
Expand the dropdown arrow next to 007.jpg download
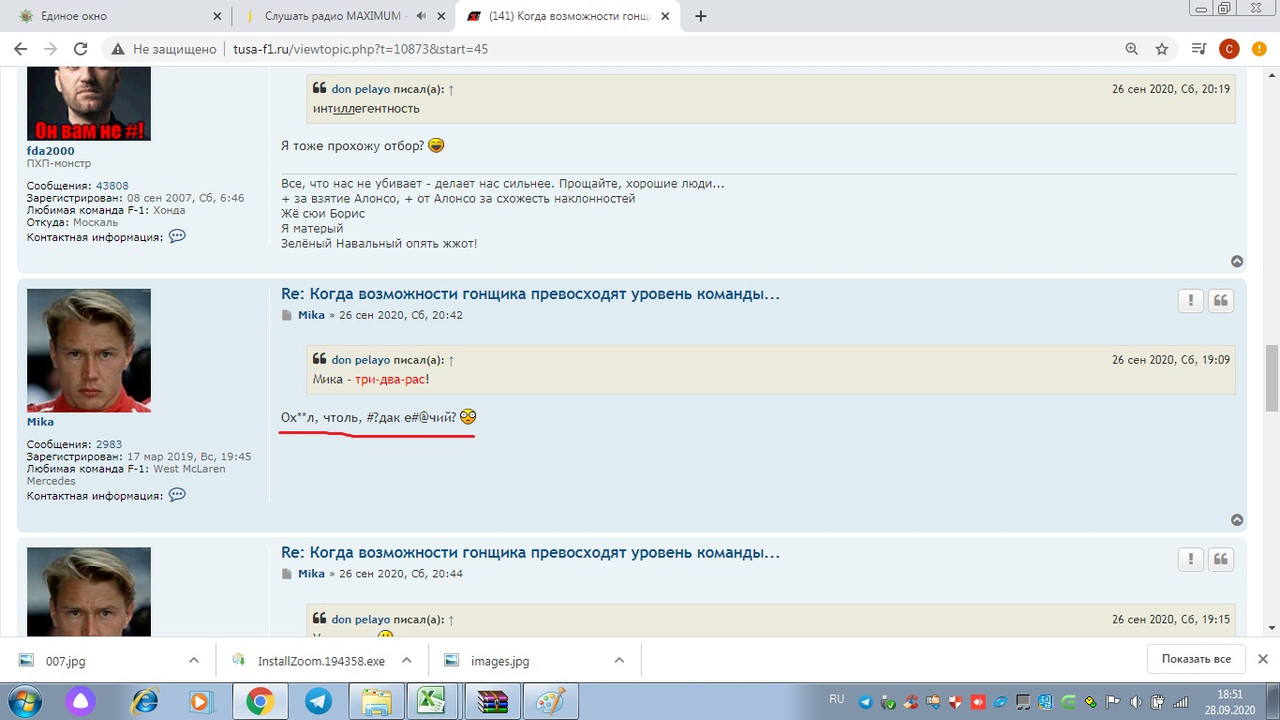(x=196, y=660)
